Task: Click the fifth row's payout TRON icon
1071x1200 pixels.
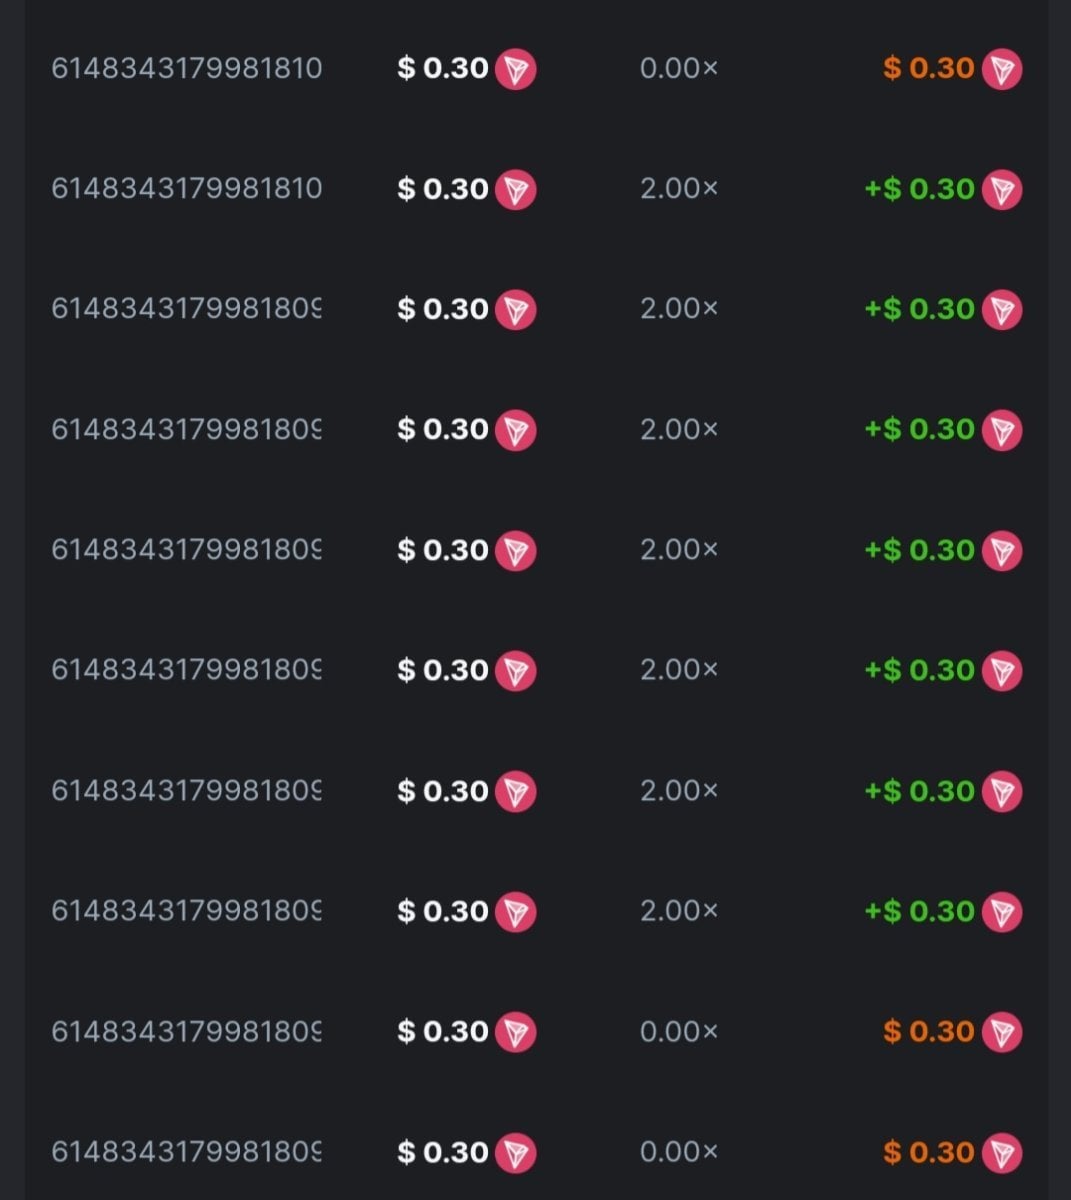Action: pyautogui.click(x=1001, y=551)
